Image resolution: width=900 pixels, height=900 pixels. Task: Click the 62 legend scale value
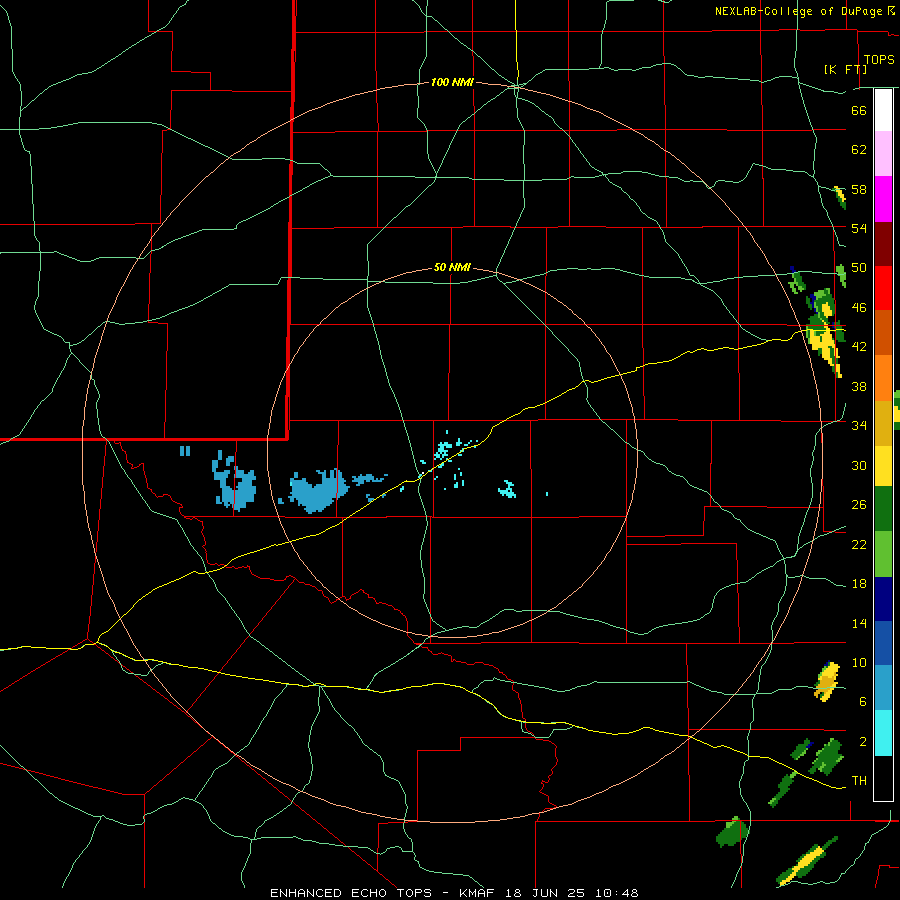[x=859, y=149]
